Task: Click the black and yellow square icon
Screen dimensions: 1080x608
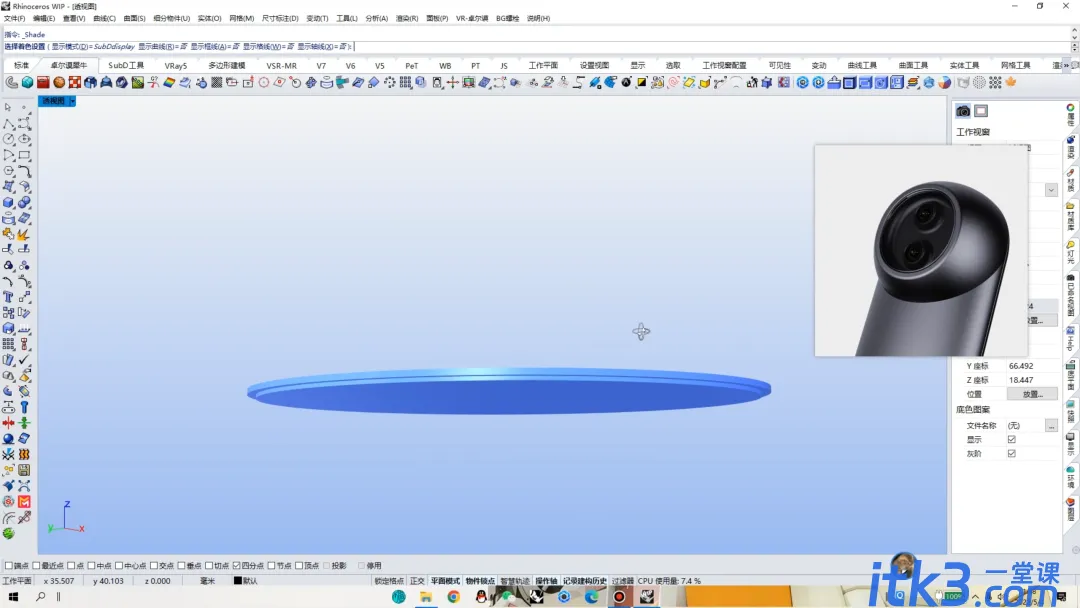Action: pos(641,83)
